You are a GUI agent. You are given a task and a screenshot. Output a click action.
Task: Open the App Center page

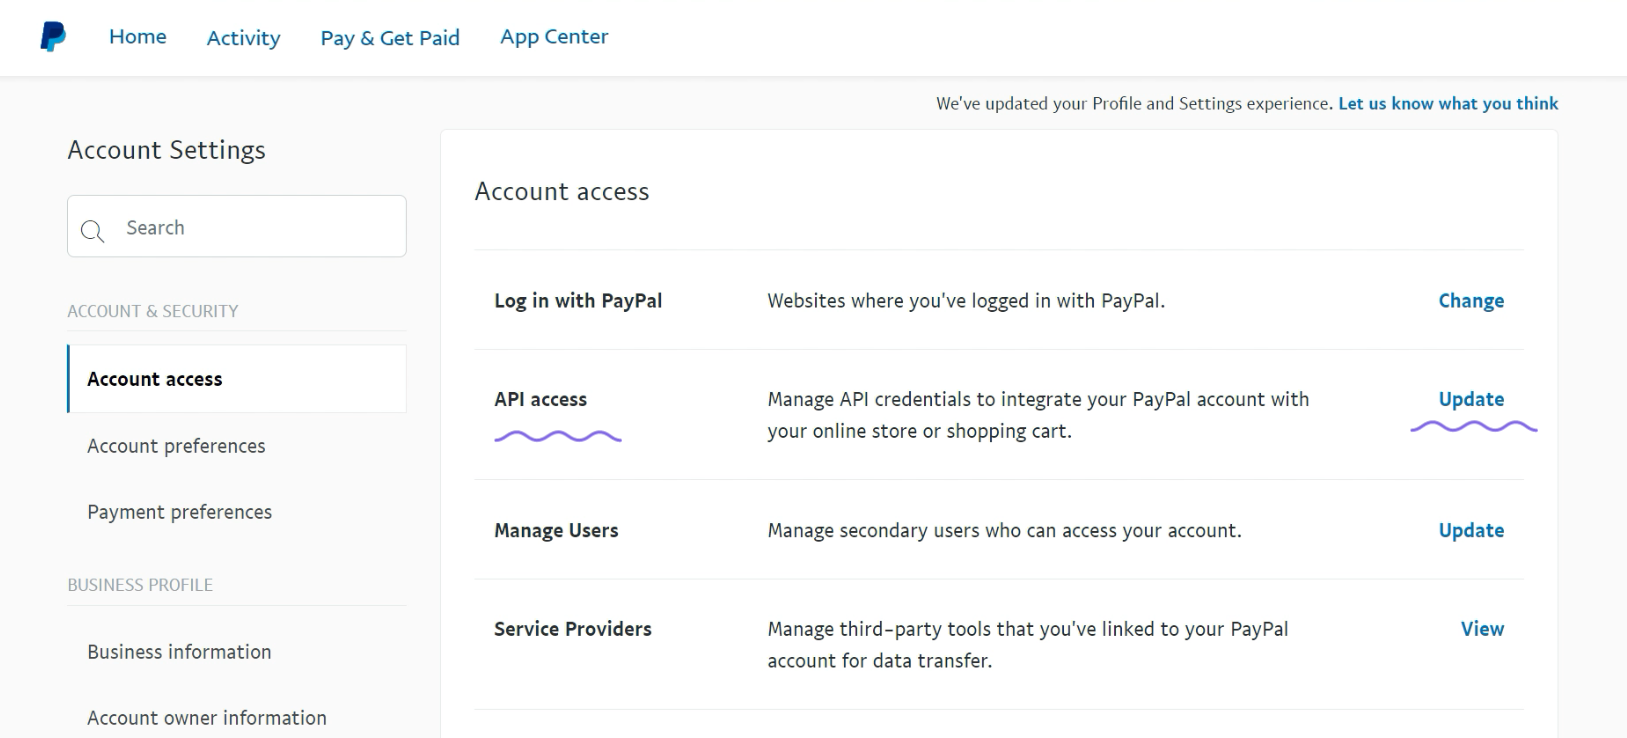coord(554,37)
